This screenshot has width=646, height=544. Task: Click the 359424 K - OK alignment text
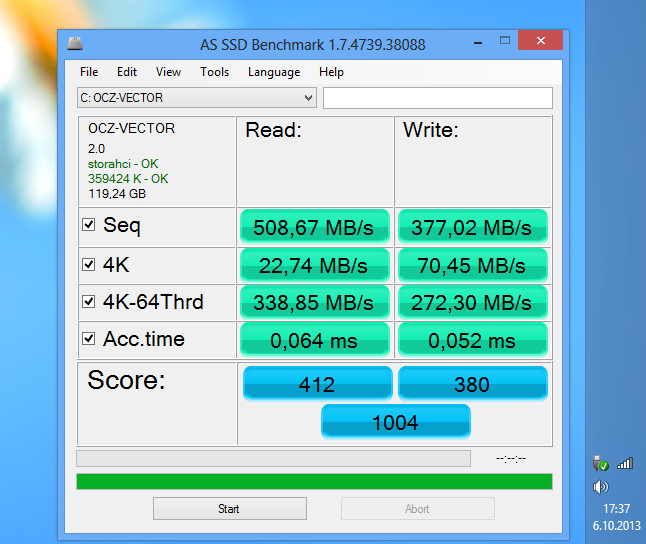click(128, 179)
